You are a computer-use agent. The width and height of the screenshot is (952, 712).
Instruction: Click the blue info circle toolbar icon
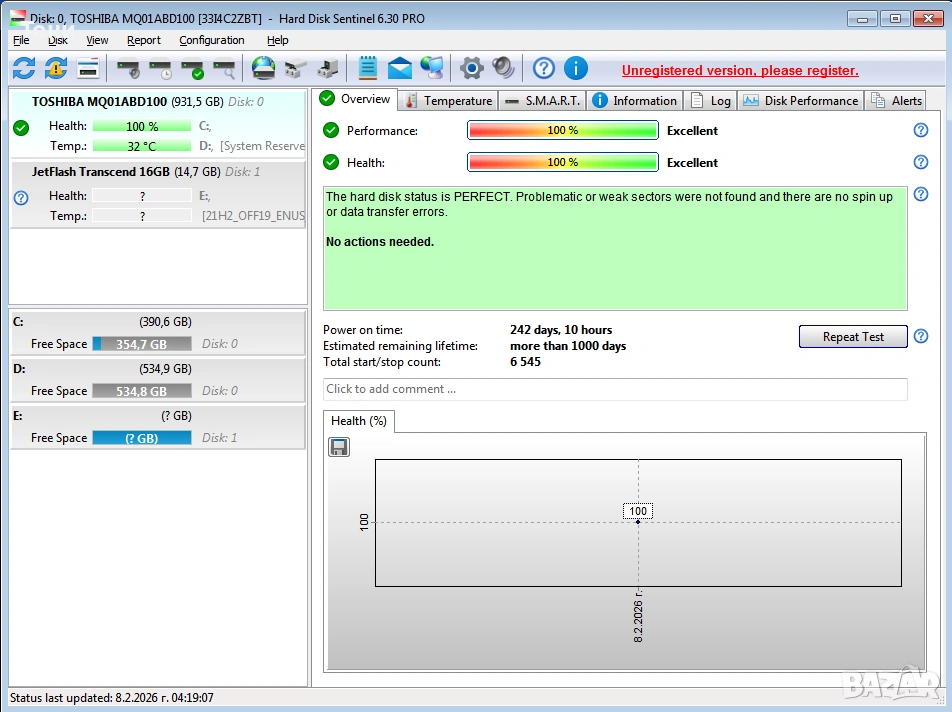tap(576, 68)
